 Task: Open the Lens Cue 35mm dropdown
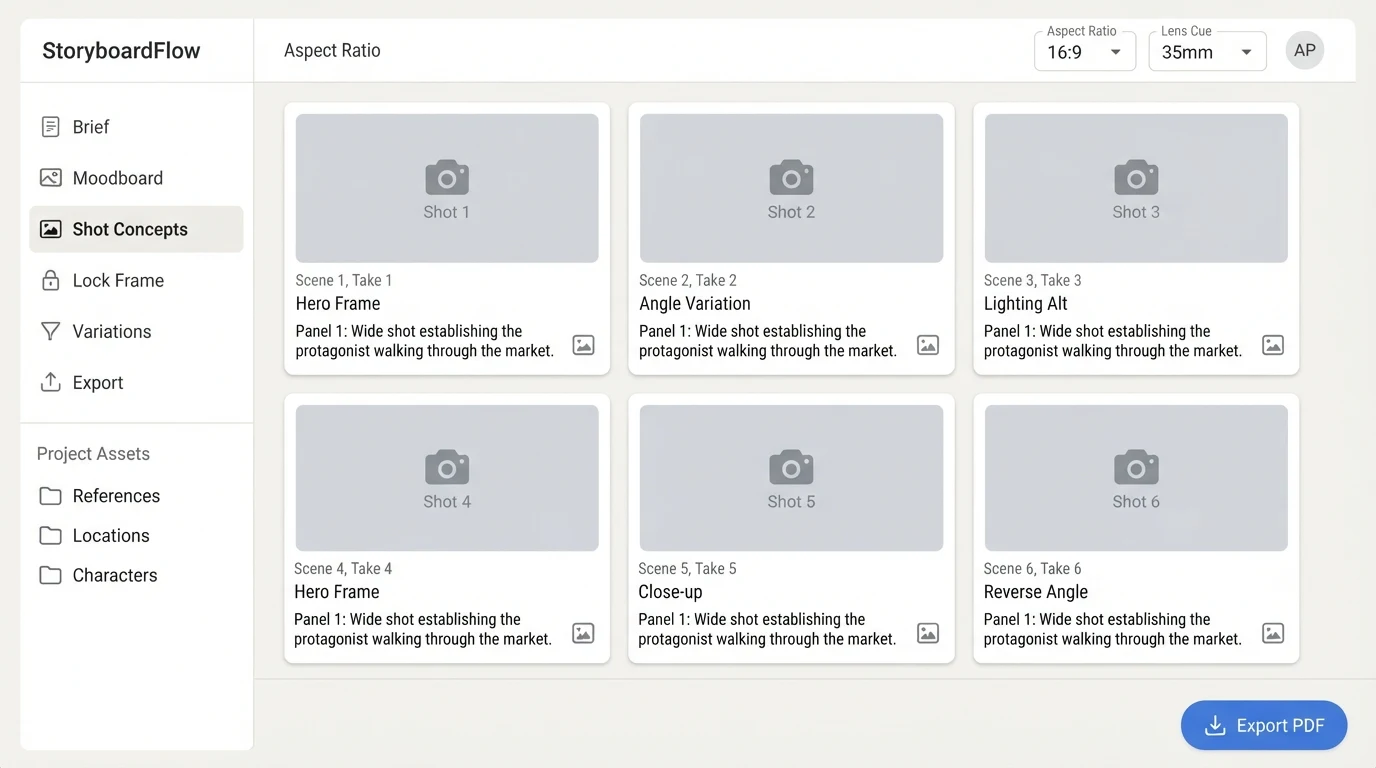1207,51
